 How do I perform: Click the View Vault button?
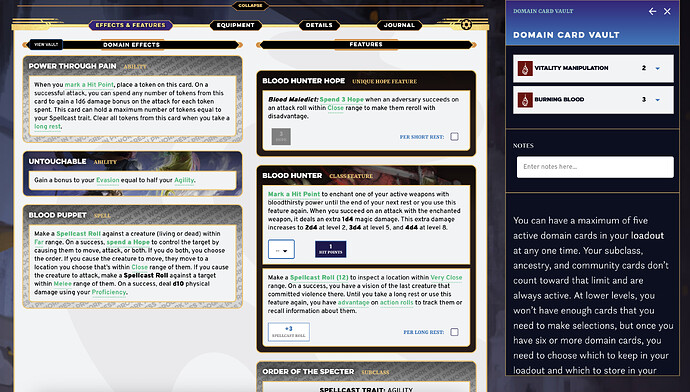(46, 44)
